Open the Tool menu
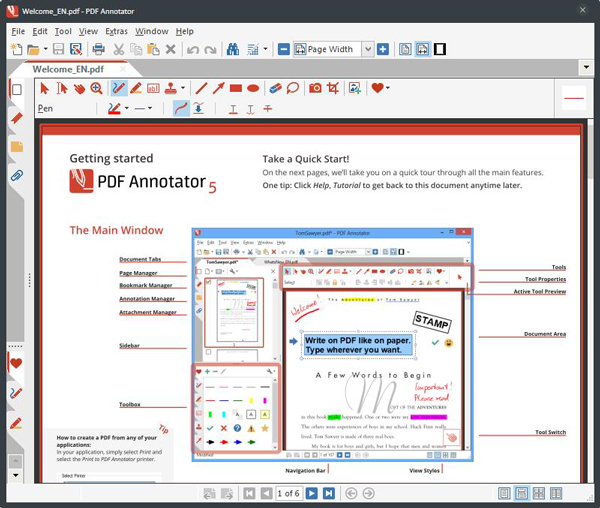 tap(63, 31)
